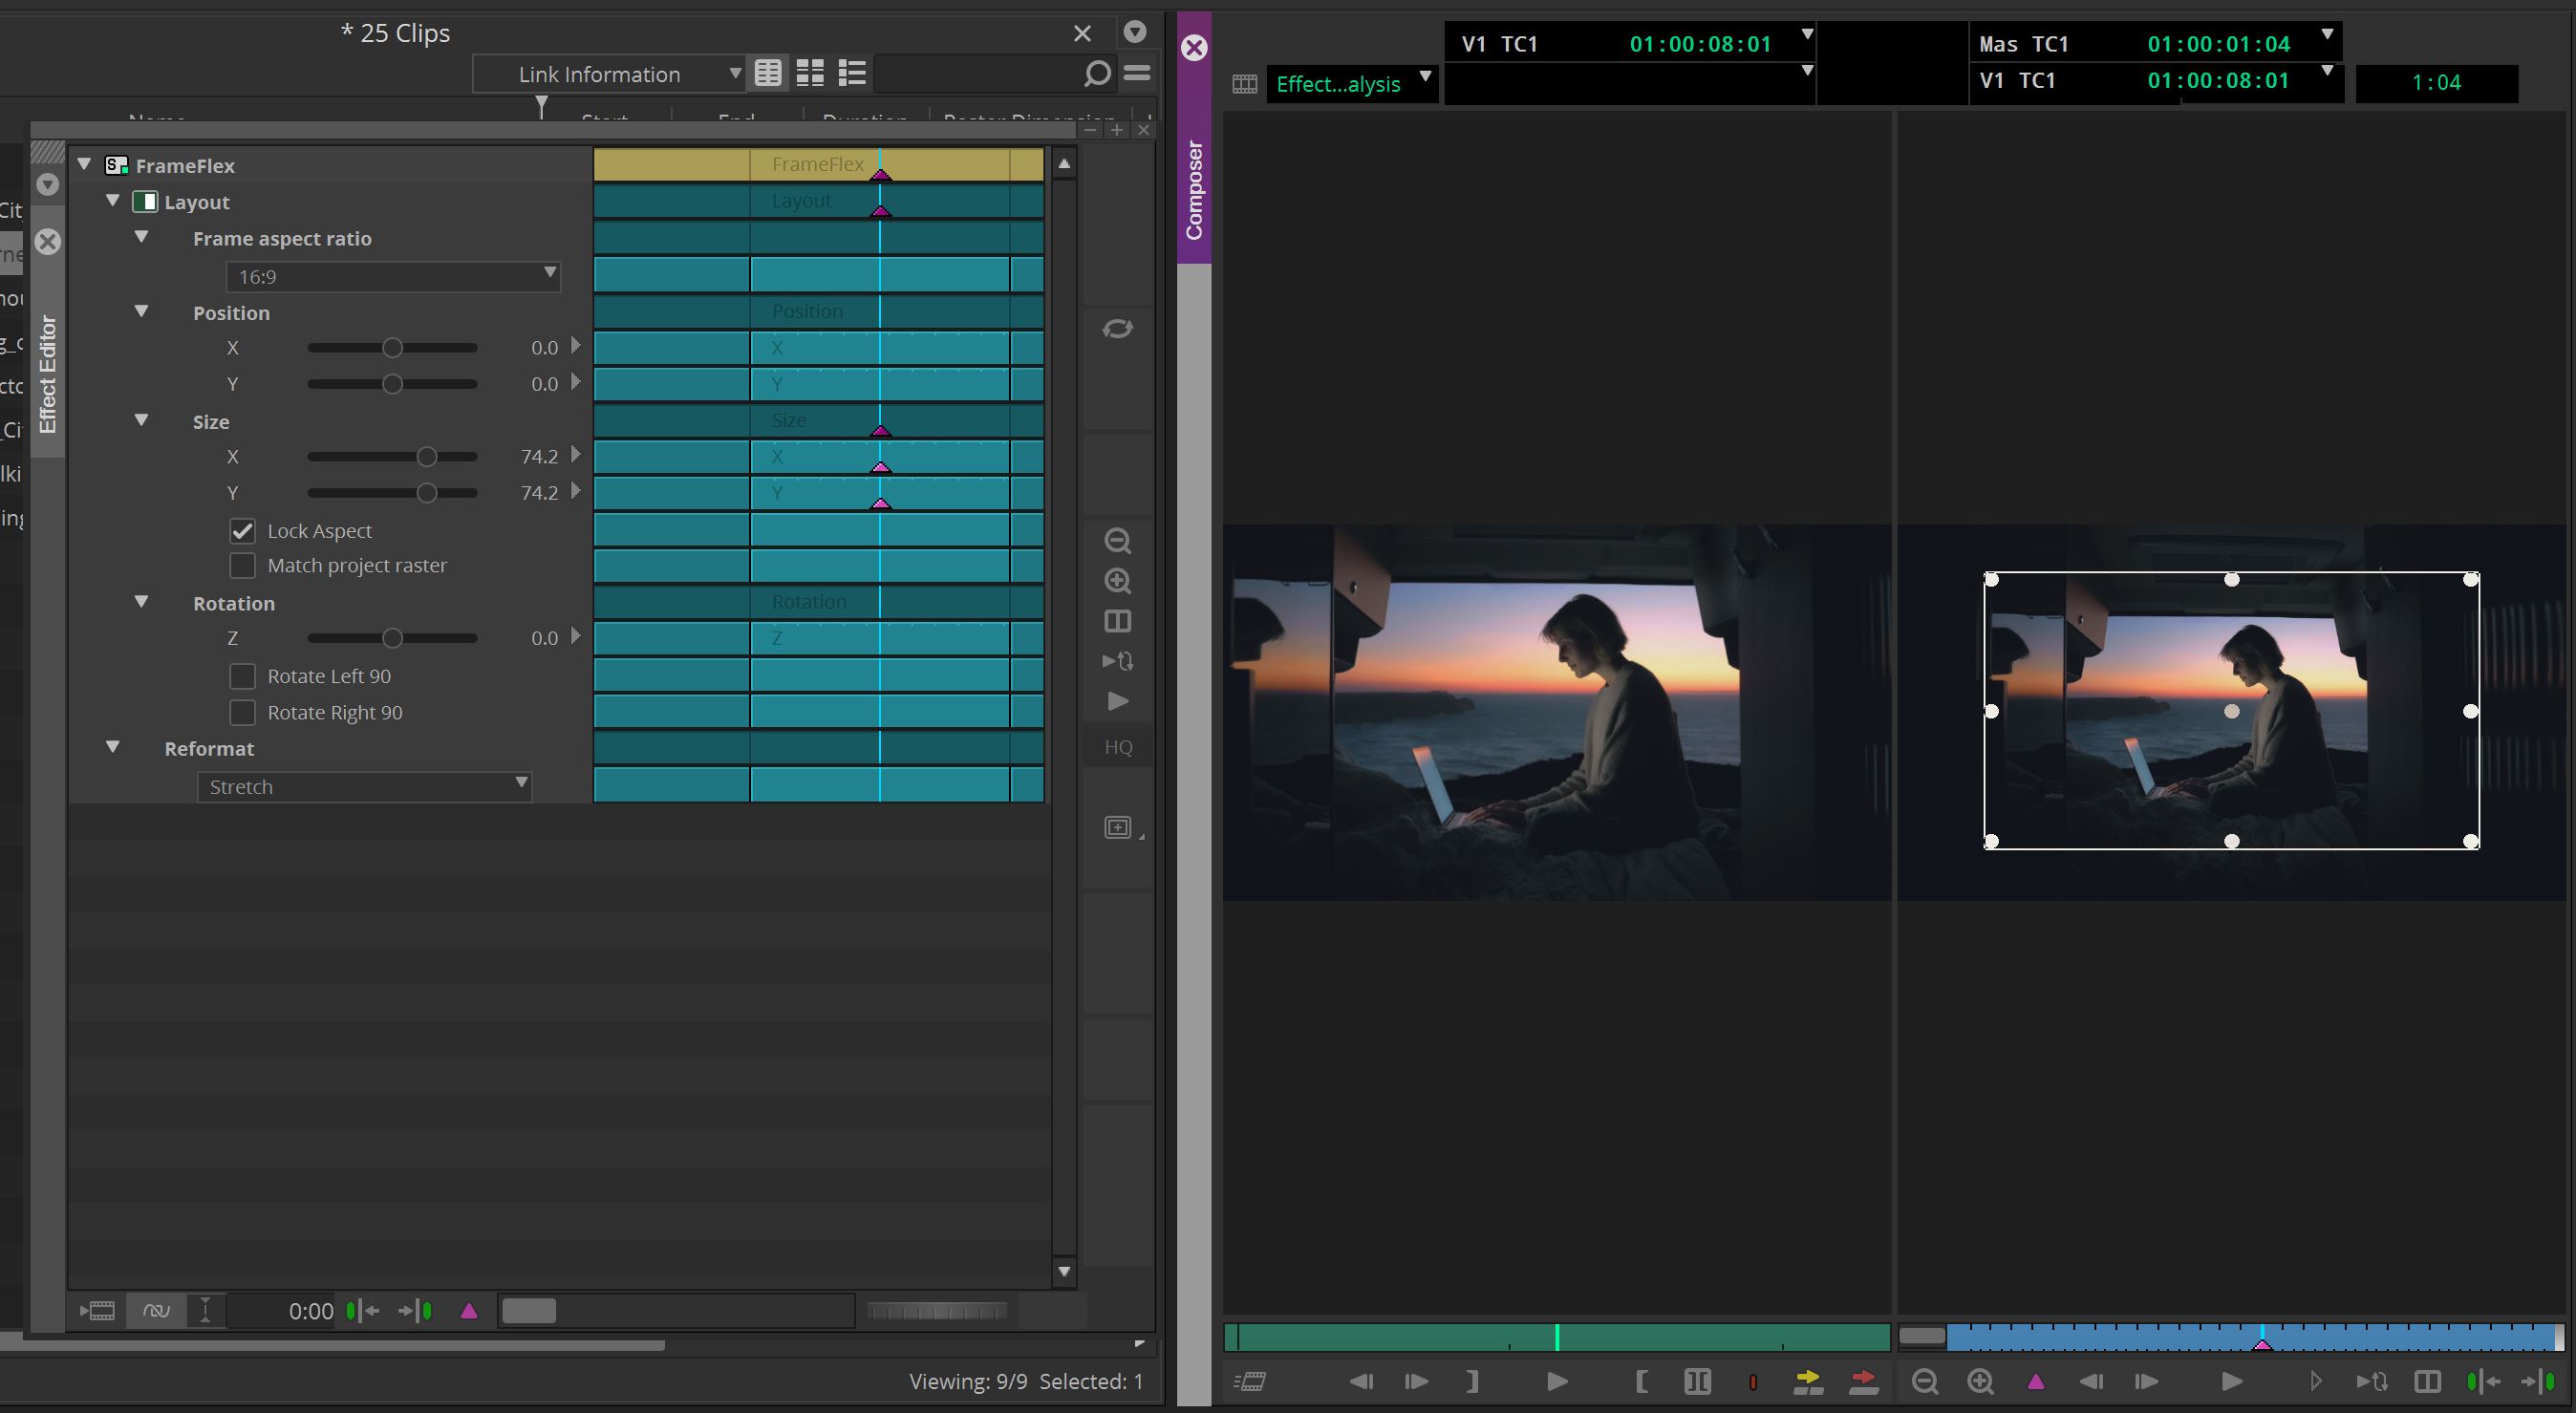Switch the bin to script view
2576x1413 pixels.
pyautogui.click(x=852, y=73)
